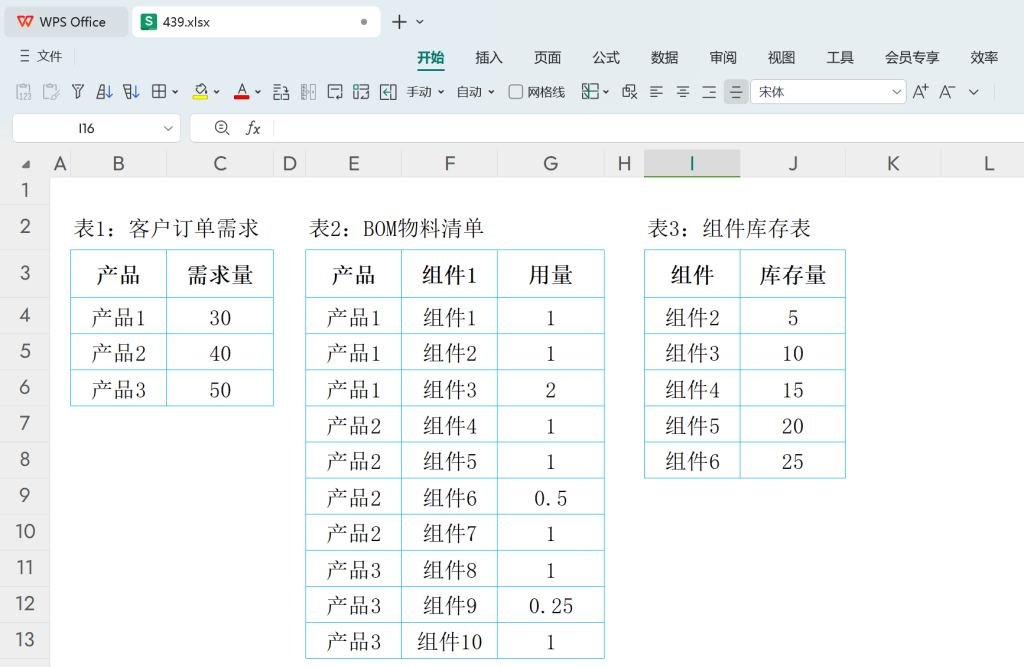Screen dimensions: 1024x667
Task: Open the new tab dropdown chevron
Action: point(420,22)
